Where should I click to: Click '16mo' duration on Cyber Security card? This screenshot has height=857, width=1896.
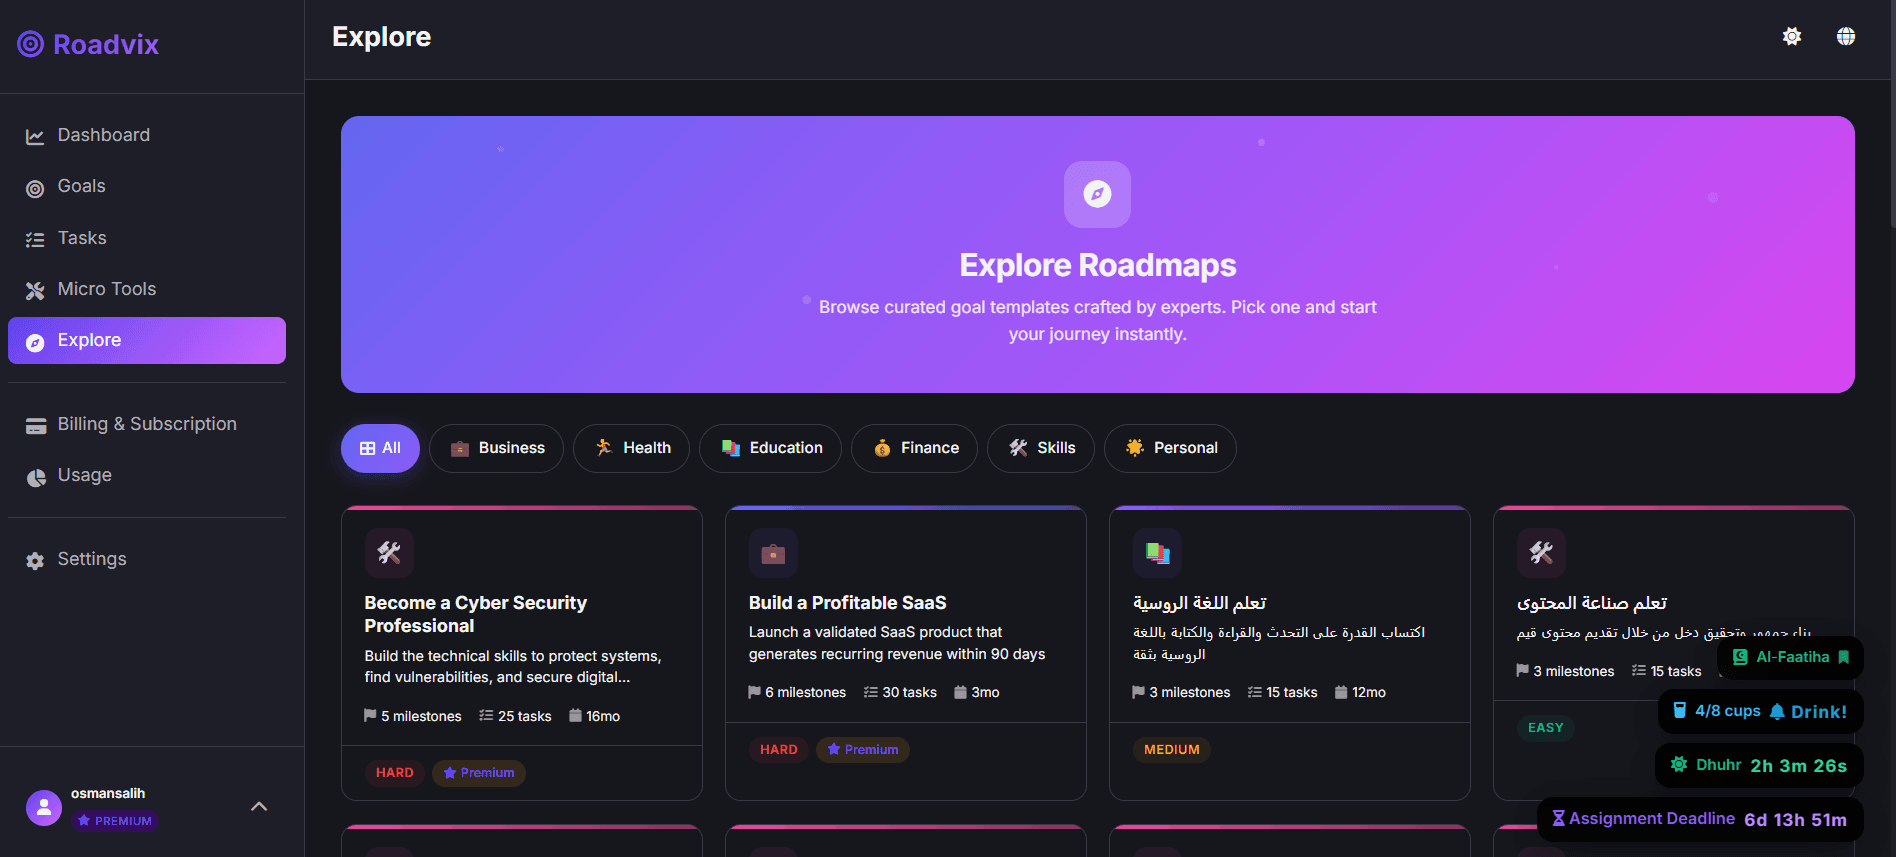594,716
